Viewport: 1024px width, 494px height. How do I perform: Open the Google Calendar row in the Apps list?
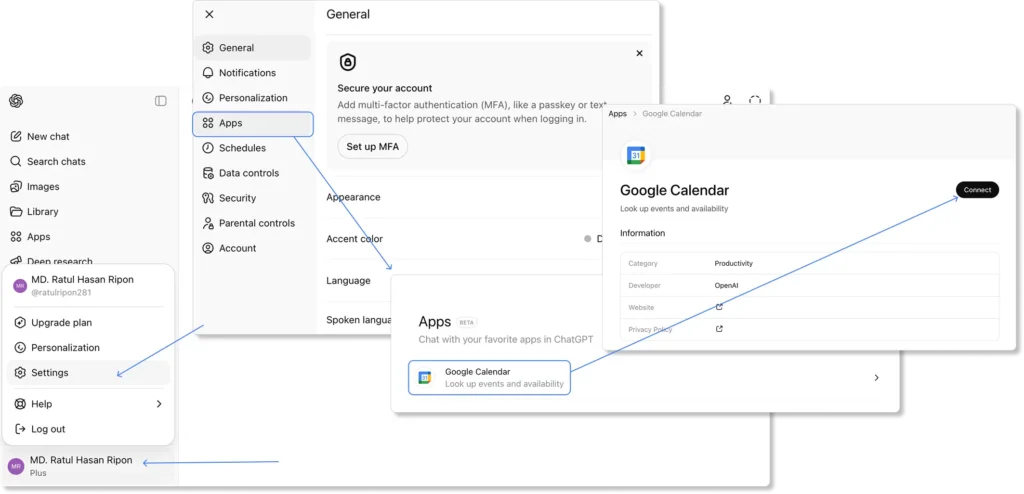[x=489, y=378]
